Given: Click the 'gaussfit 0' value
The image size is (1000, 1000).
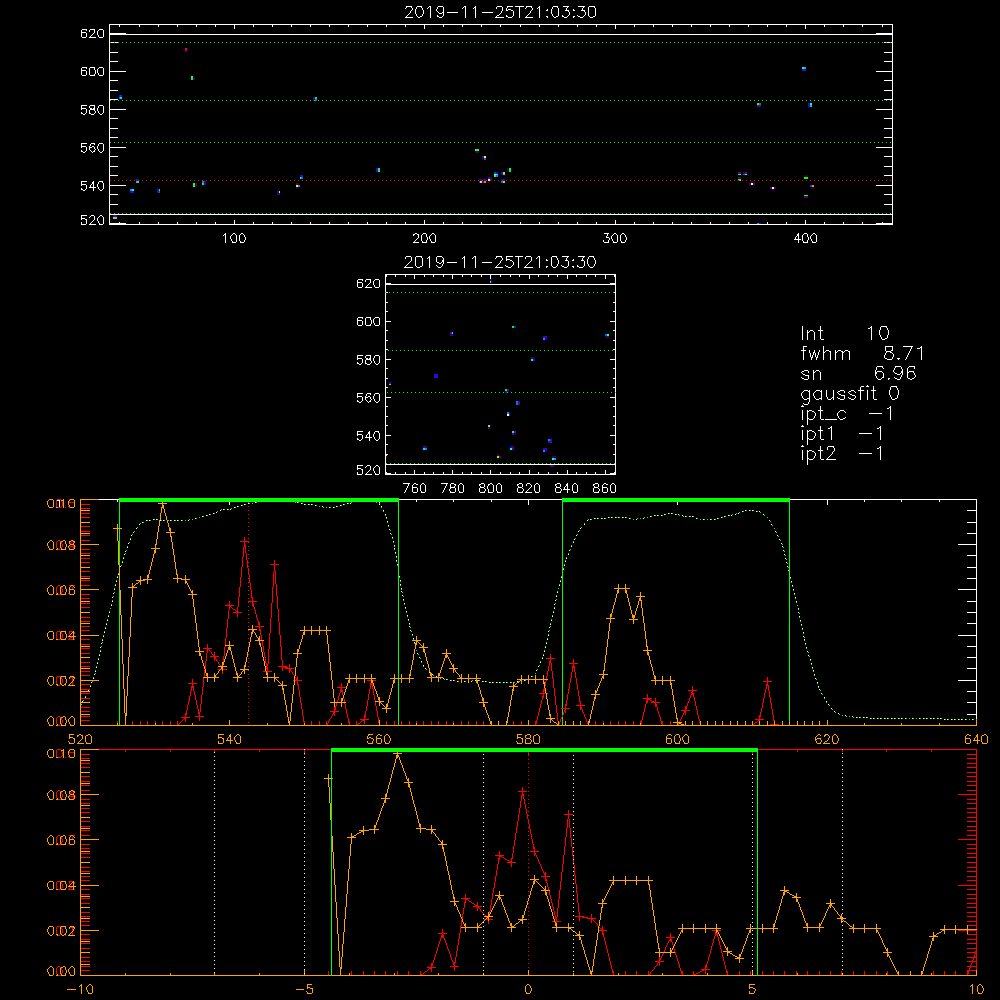Looking at the screenshot, I should tap(849, 393).
